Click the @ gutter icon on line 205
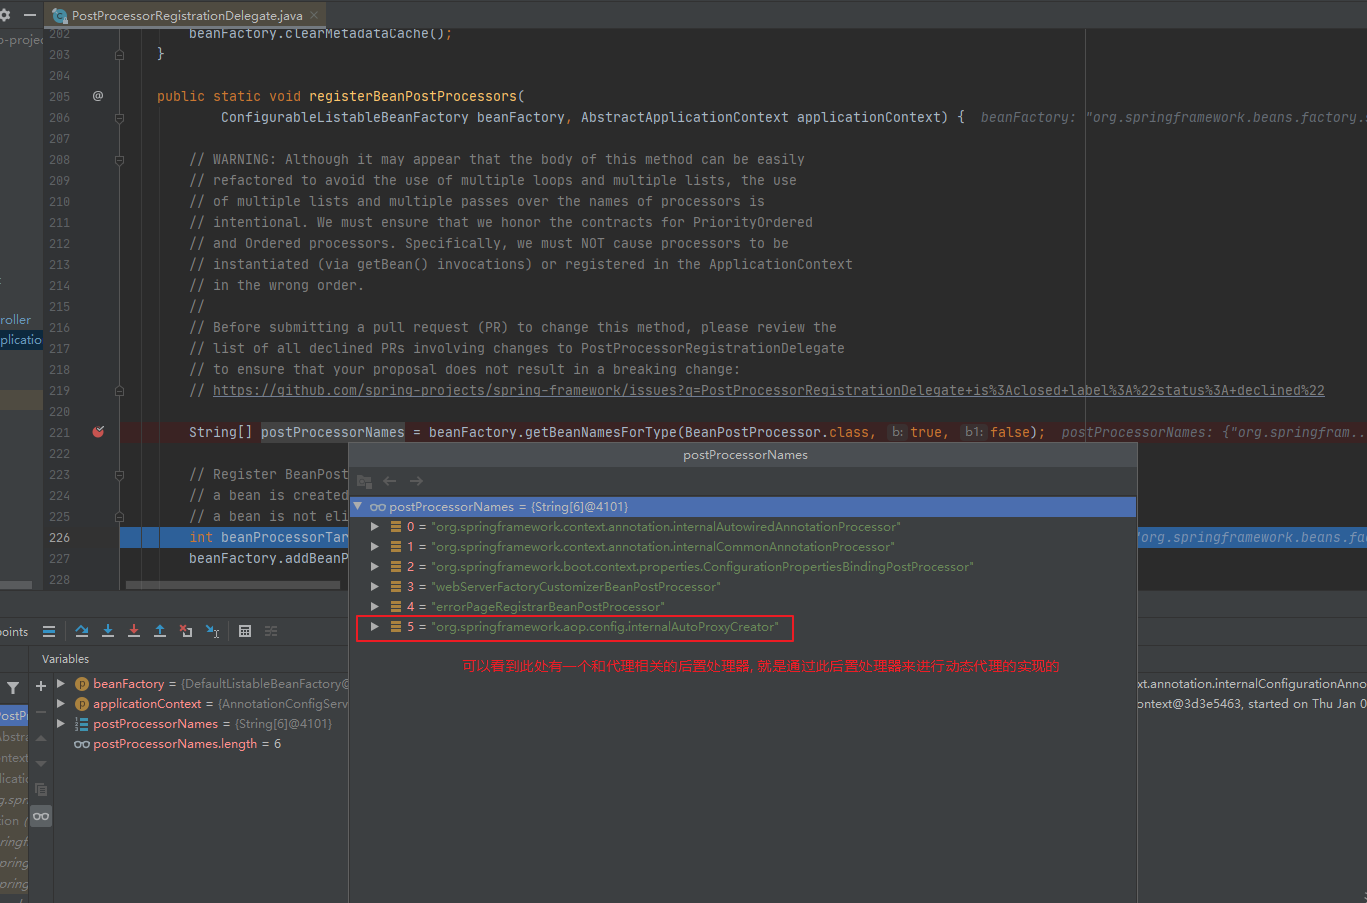1367x903 pixels. pyautogui.click(x=98, y=96)
